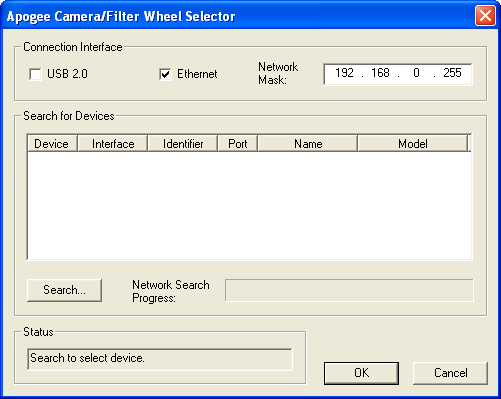501x399 pixels.
Task: Sort by the Model column header
Action: coord(413,144)
